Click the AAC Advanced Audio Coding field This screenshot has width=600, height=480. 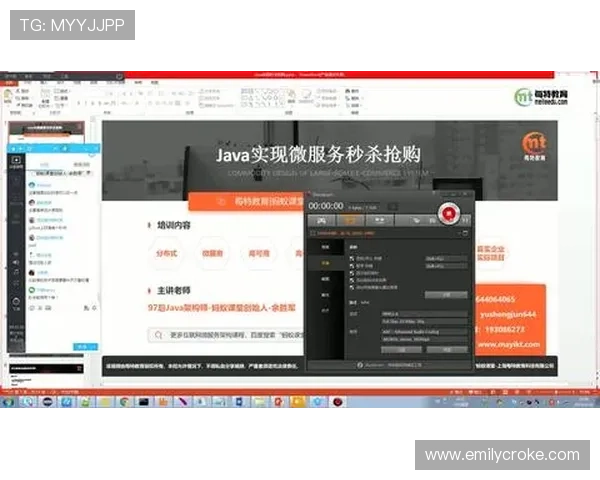click(424, 332)
